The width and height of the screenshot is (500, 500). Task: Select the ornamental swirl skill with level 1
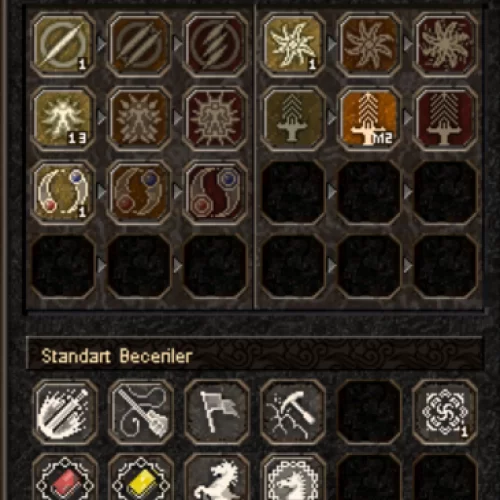click(x=445, y=412)
